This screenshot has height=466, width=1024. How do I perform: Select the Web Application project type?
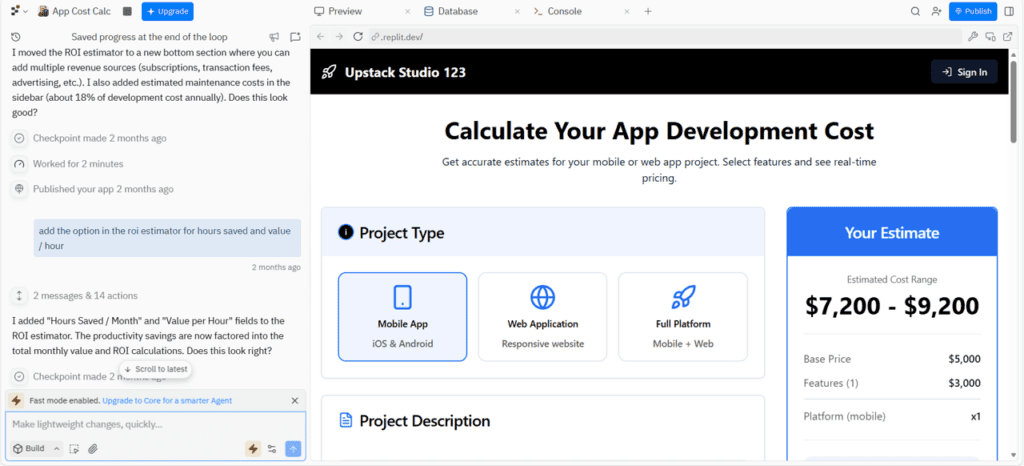pyautogui.click(x=542, y=317)
